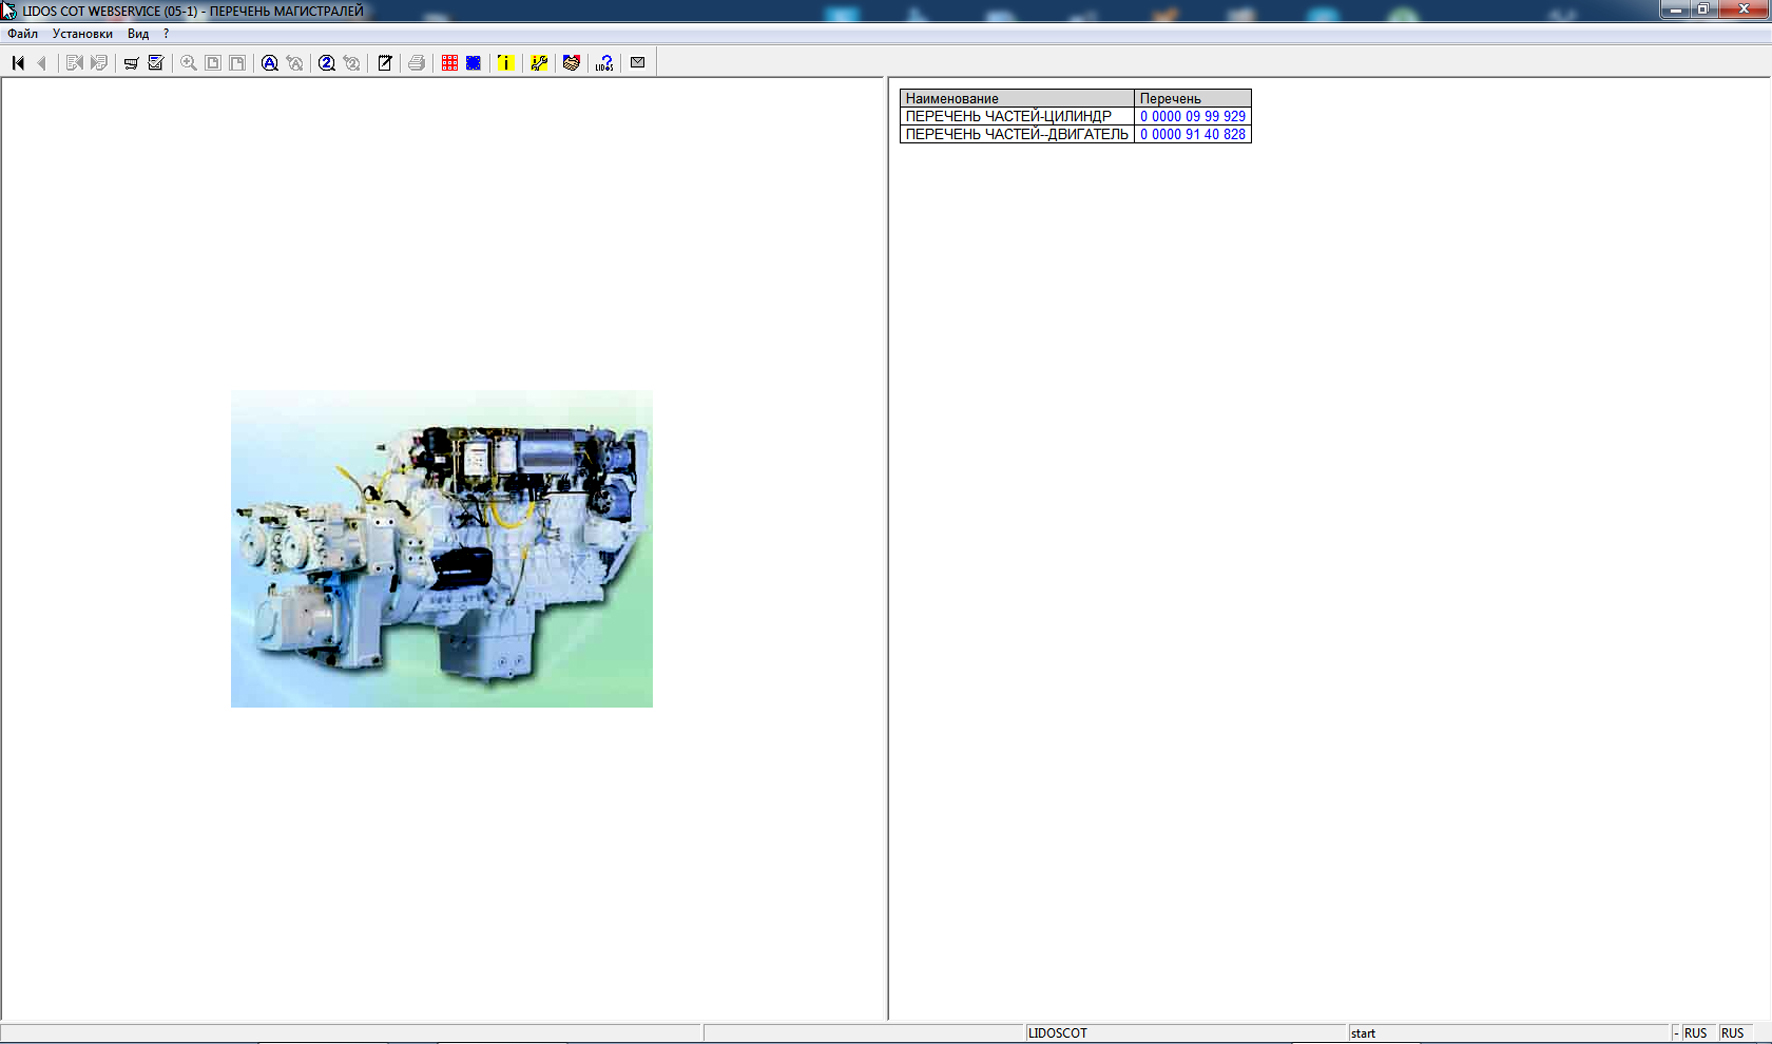1772x1044 pixels.
Task: Click the search A magnifier icon
Action: tap(269, 63)
